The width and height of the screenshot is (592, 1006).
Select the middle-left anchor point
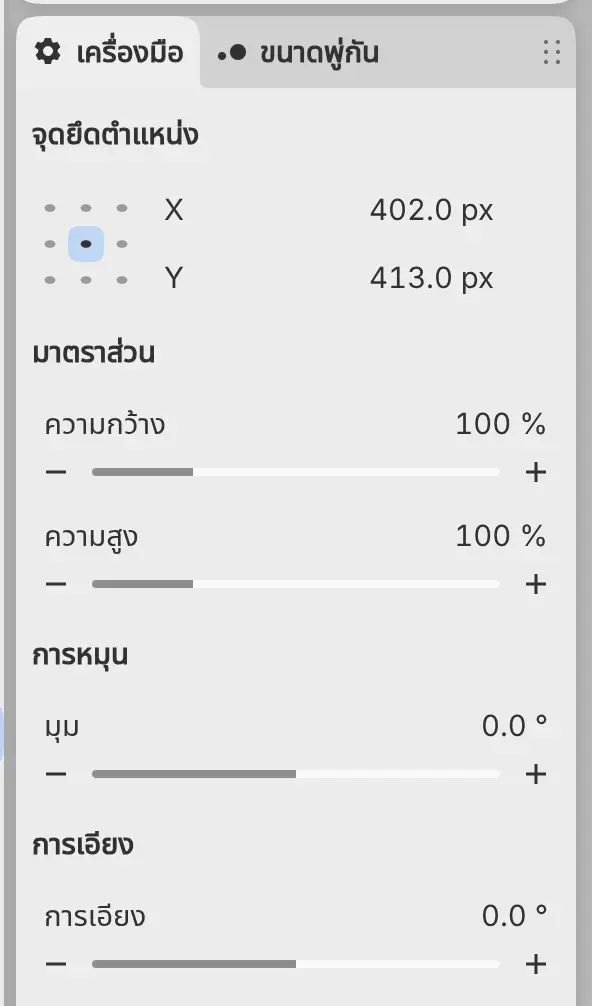pyautogui.click(x=50, y=244)
